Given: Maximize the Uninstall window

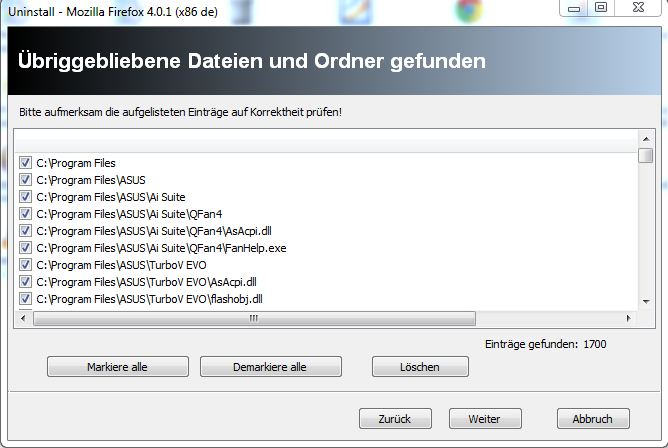Looking at the screenshot, I should pos(601,8).
